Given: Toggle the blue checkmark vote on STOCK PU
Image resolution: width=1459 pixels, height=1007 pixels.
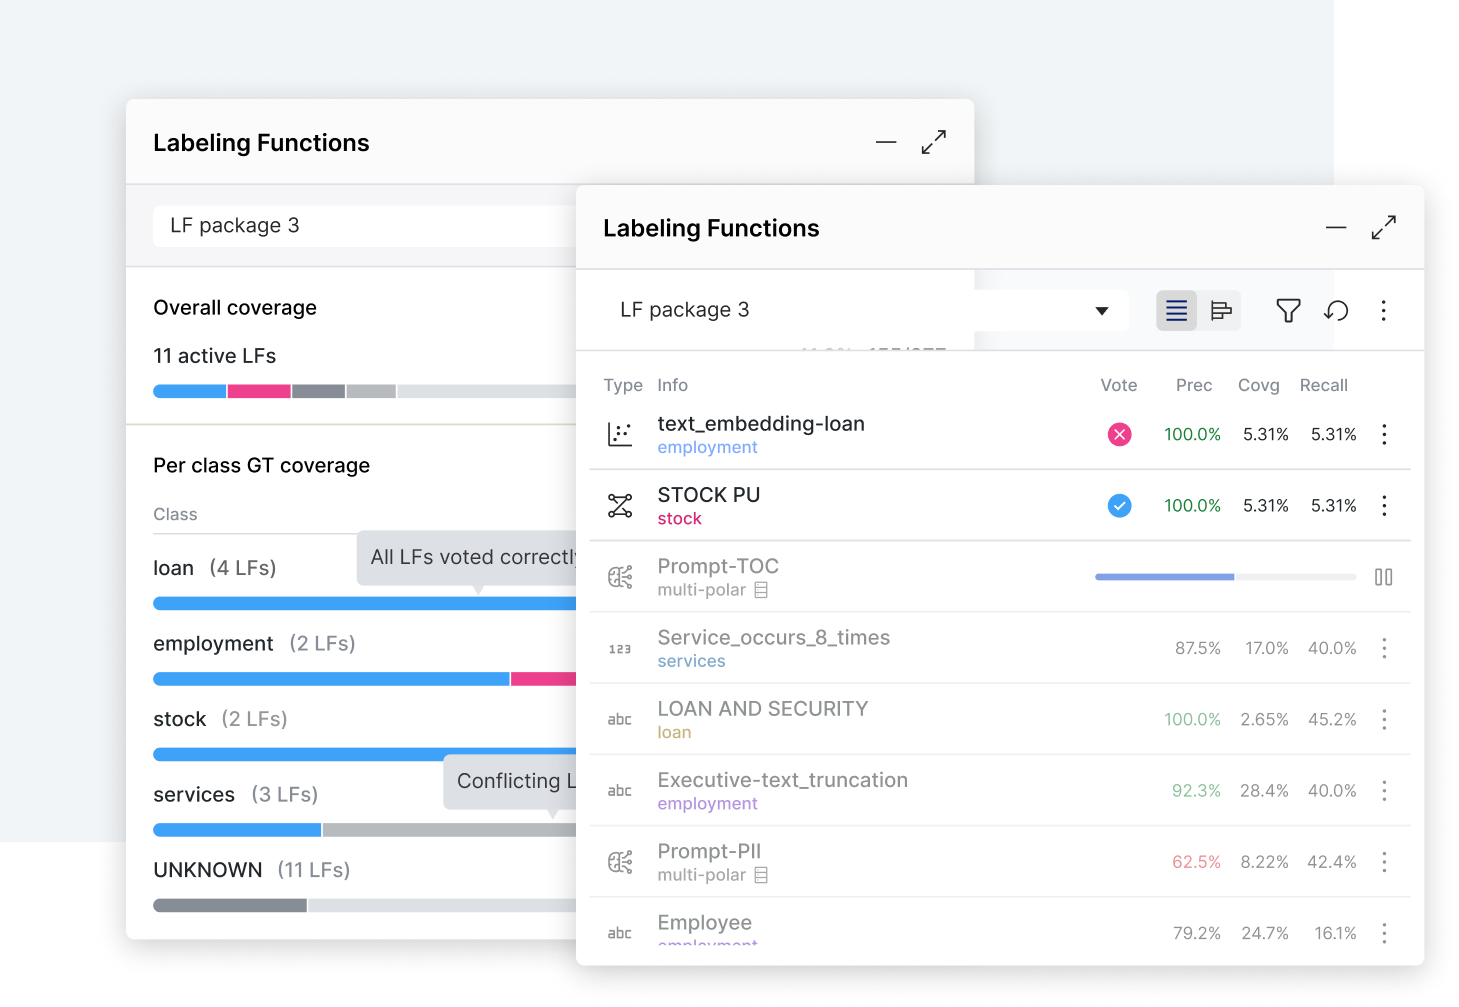Looking at the screenshot, I should coord(1120,506).
